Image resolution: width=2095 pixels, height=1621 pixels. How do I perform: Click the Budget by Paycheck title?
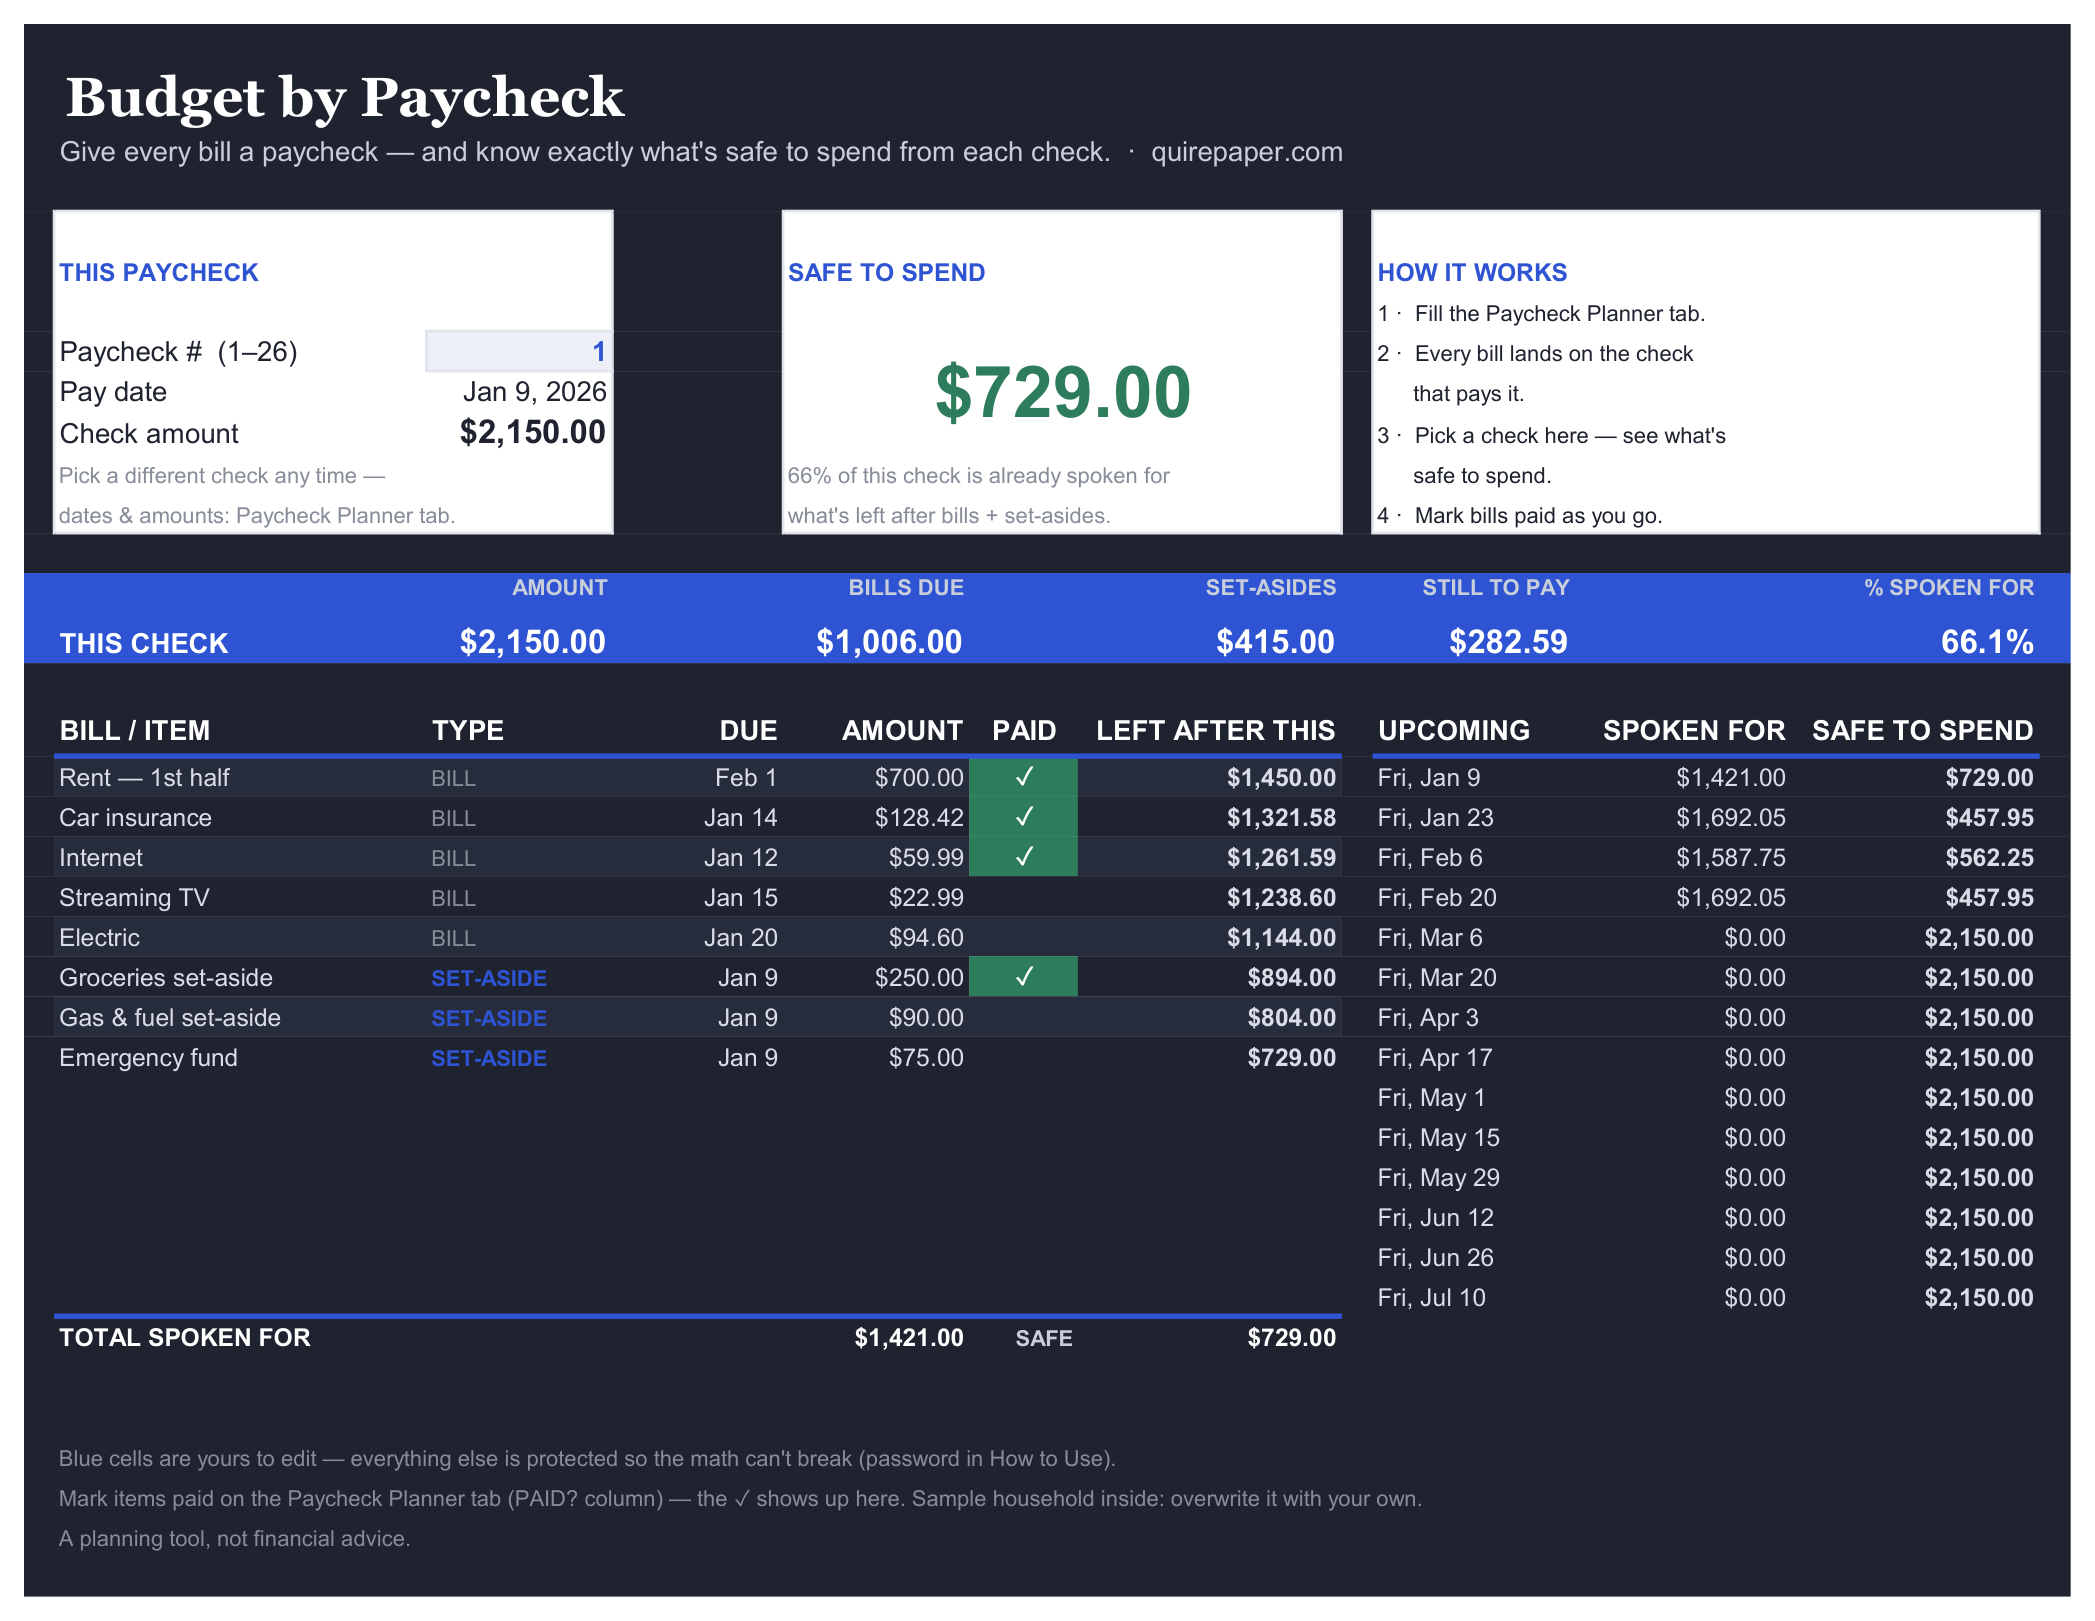point(345,97)
